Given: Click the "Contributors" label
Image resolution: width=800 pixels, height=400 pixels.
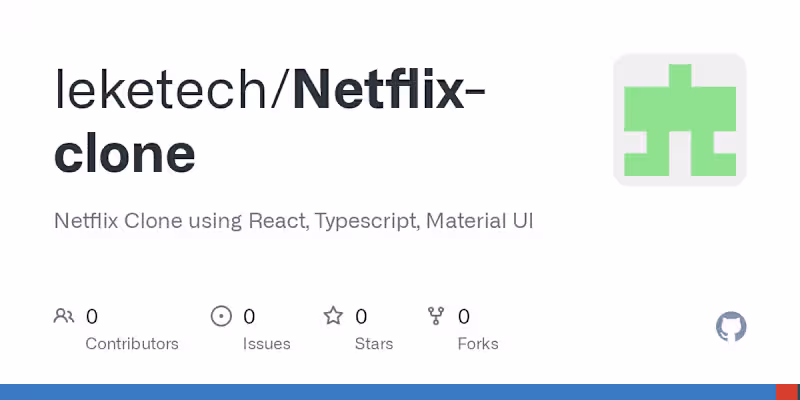Looking at the screenshot, I should 132,344.
